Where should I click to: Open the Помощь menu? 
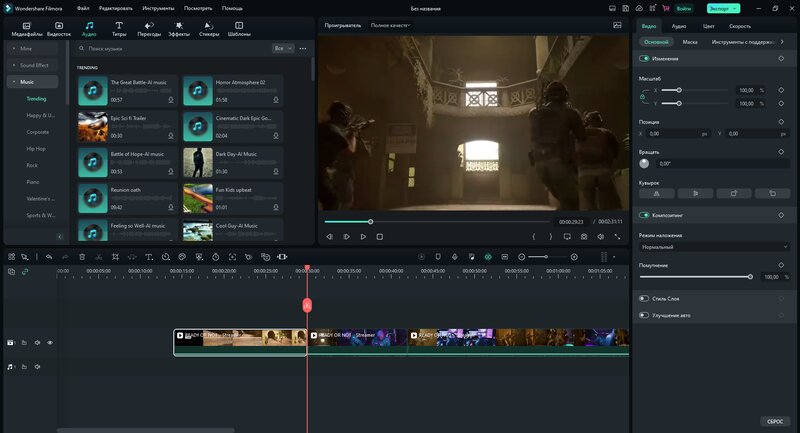point(232,8)
